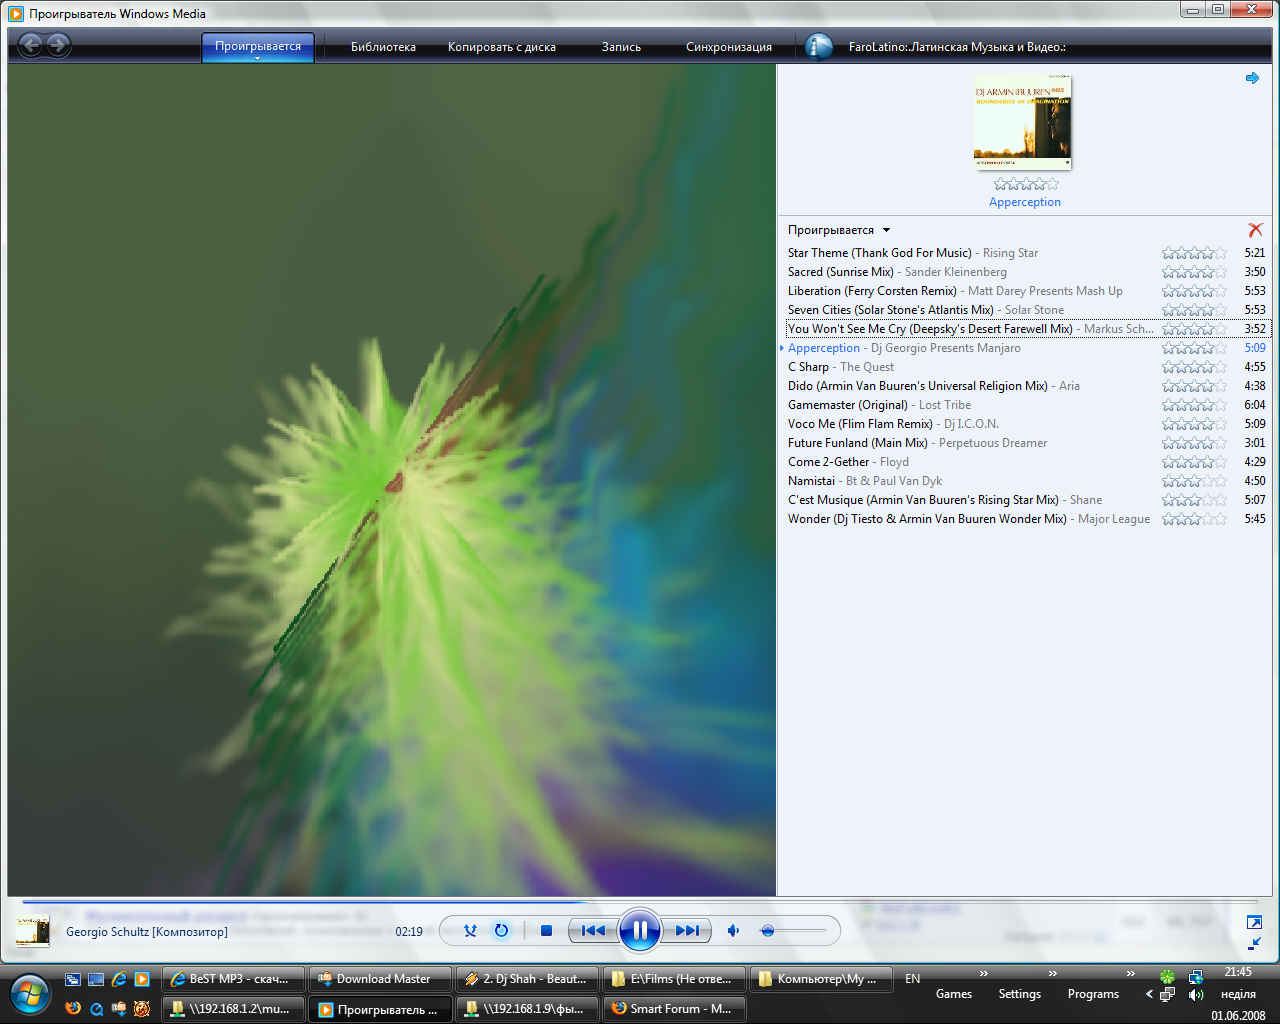Open the Windows Start orb

pyautogui.click(x=30, y=994)
